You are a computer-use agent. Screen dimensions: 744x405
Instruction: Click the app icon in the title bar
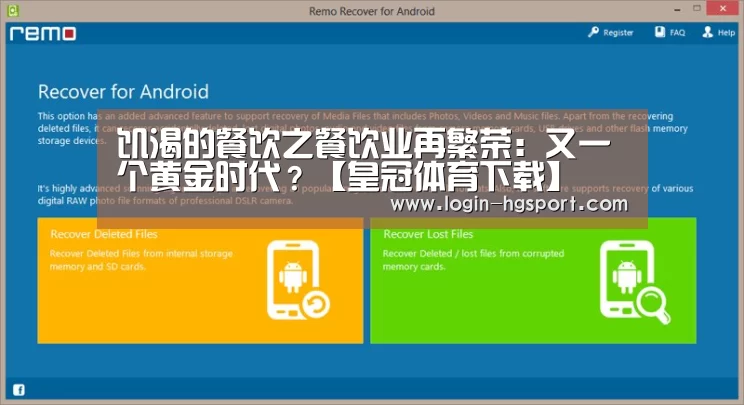point(13,10)
